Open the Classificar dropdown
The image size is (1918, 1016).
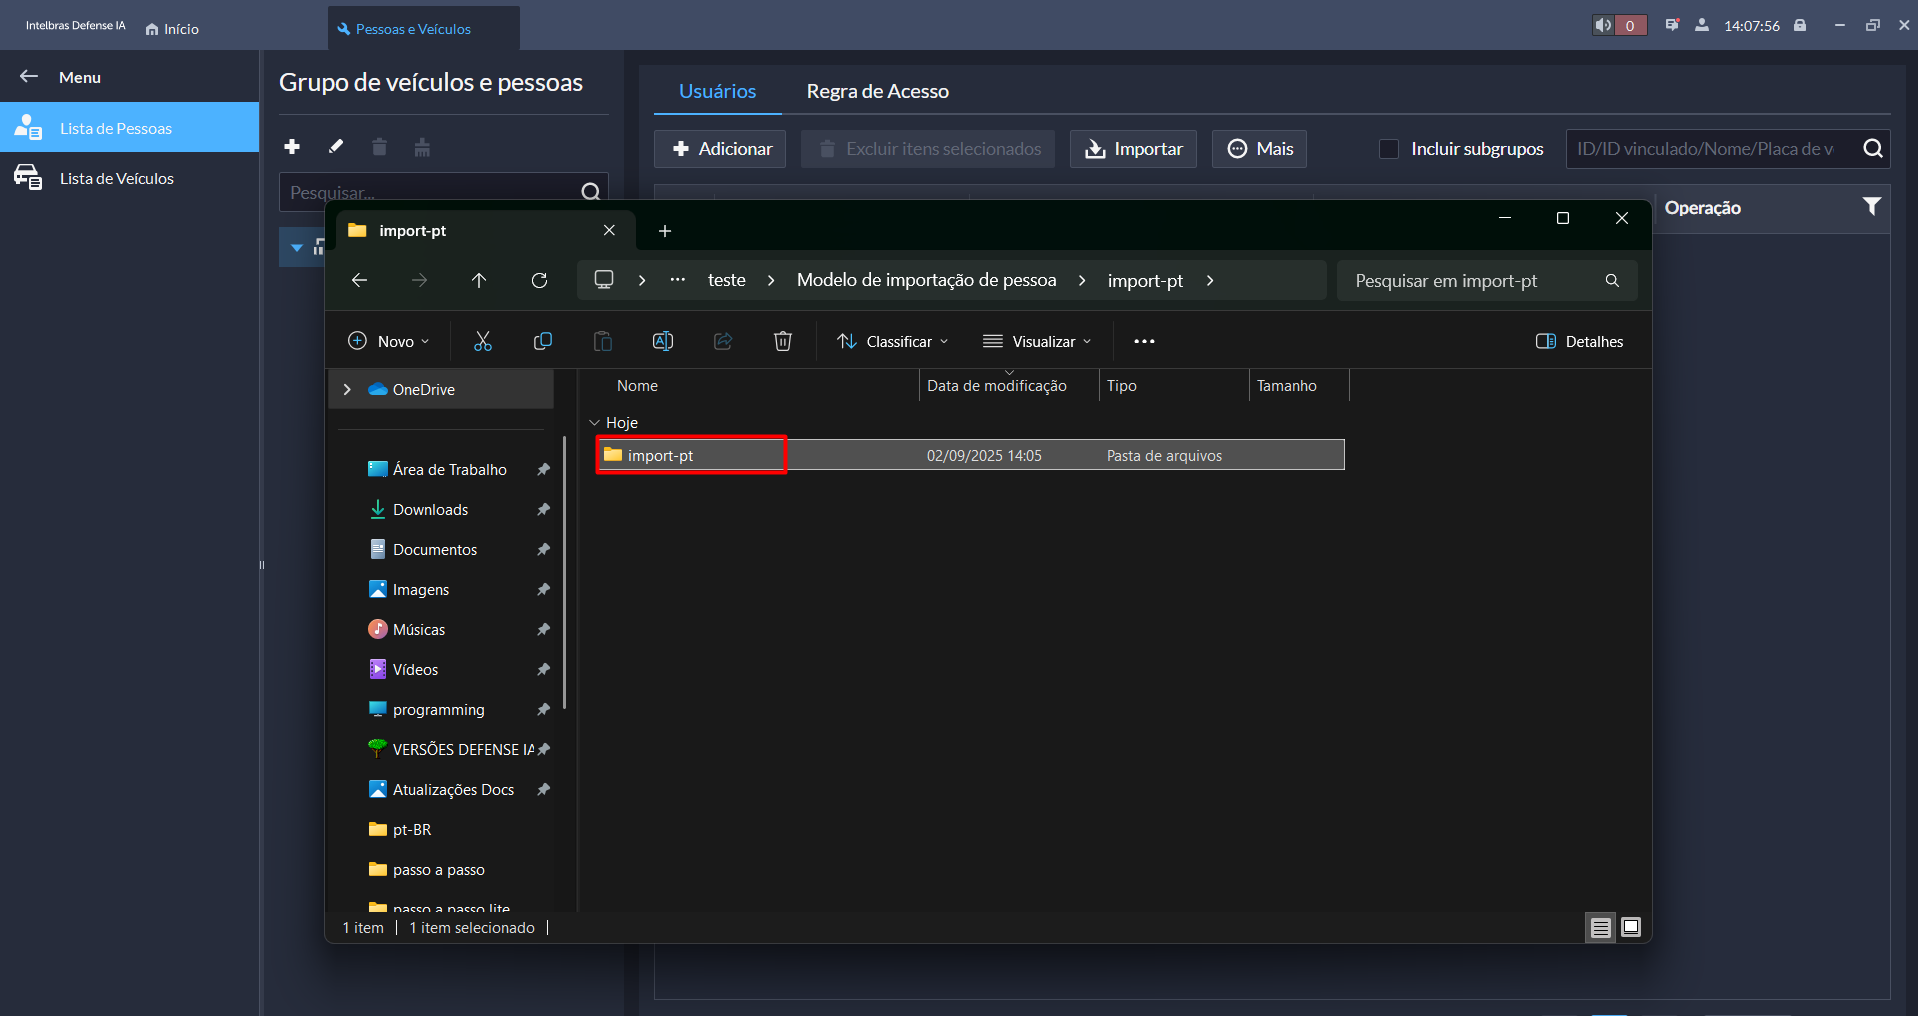pyautogui.click(x=893, y=342)
